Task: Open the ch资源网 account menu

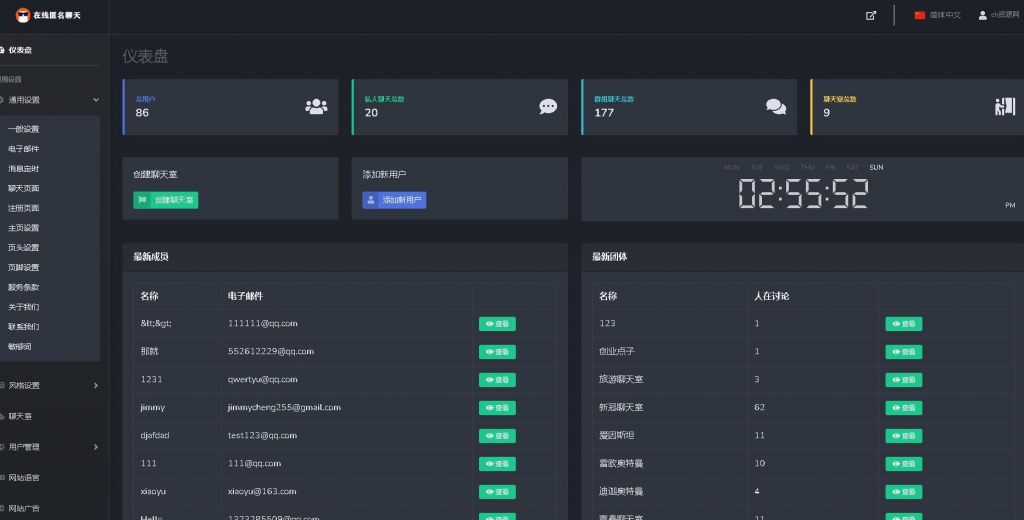Action: (x=1000, y=15)
